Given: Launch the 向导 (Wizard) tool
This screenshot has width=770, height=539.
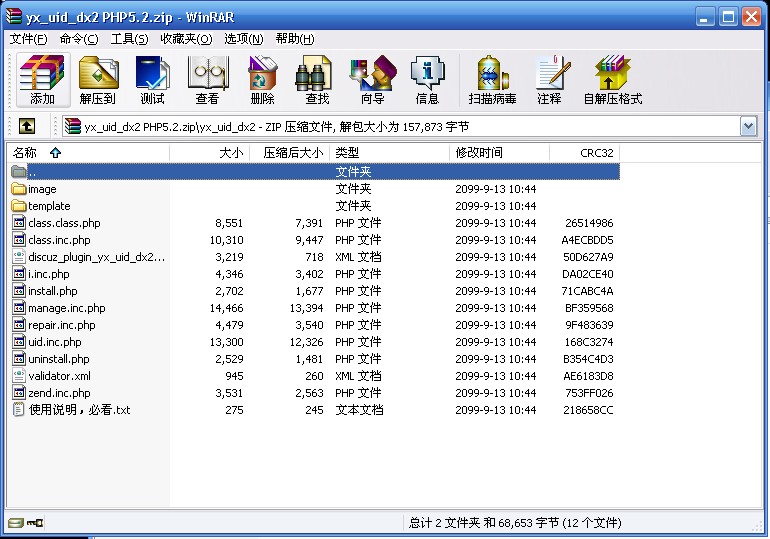Looking at the screenshot, I should tap(372, 80).
